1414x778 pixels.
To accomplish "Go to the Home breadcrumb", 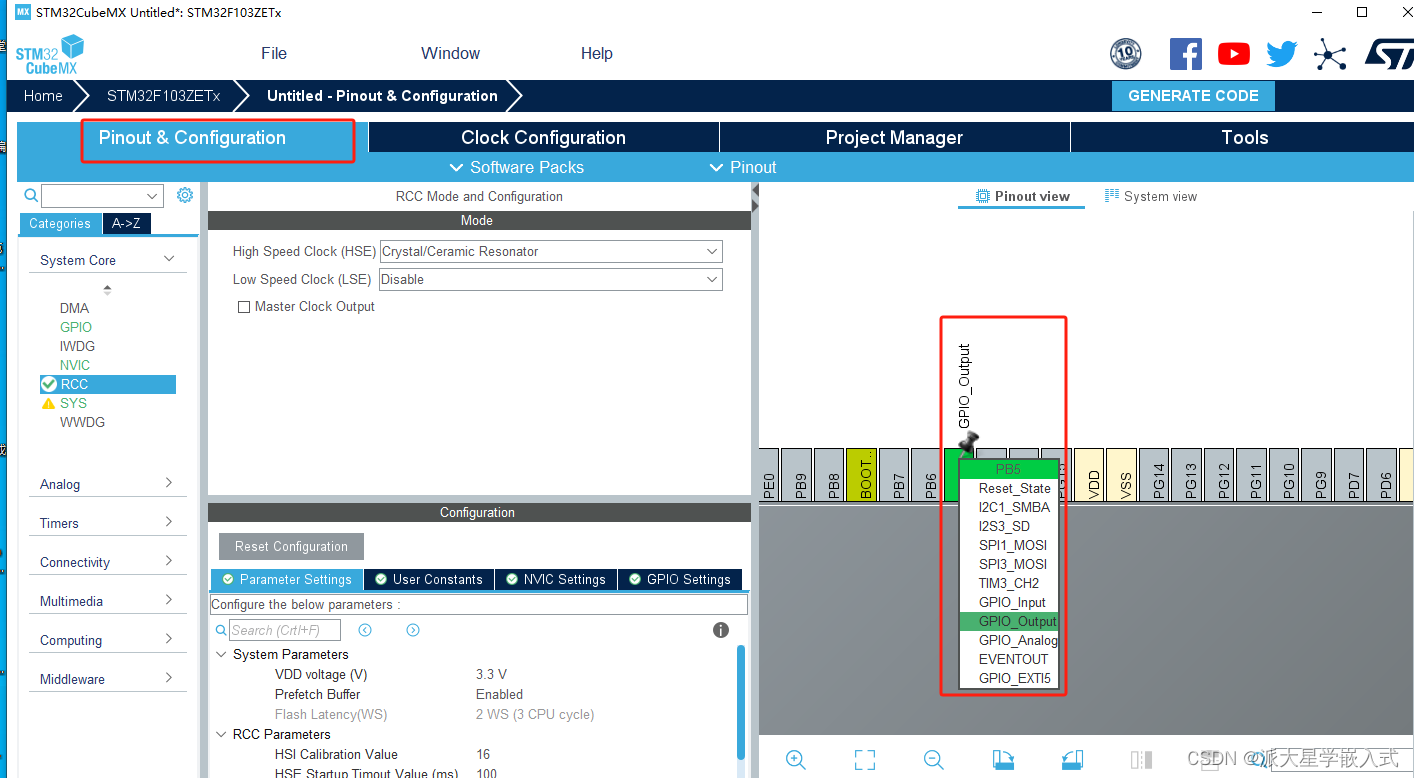I will coord(43,96).
